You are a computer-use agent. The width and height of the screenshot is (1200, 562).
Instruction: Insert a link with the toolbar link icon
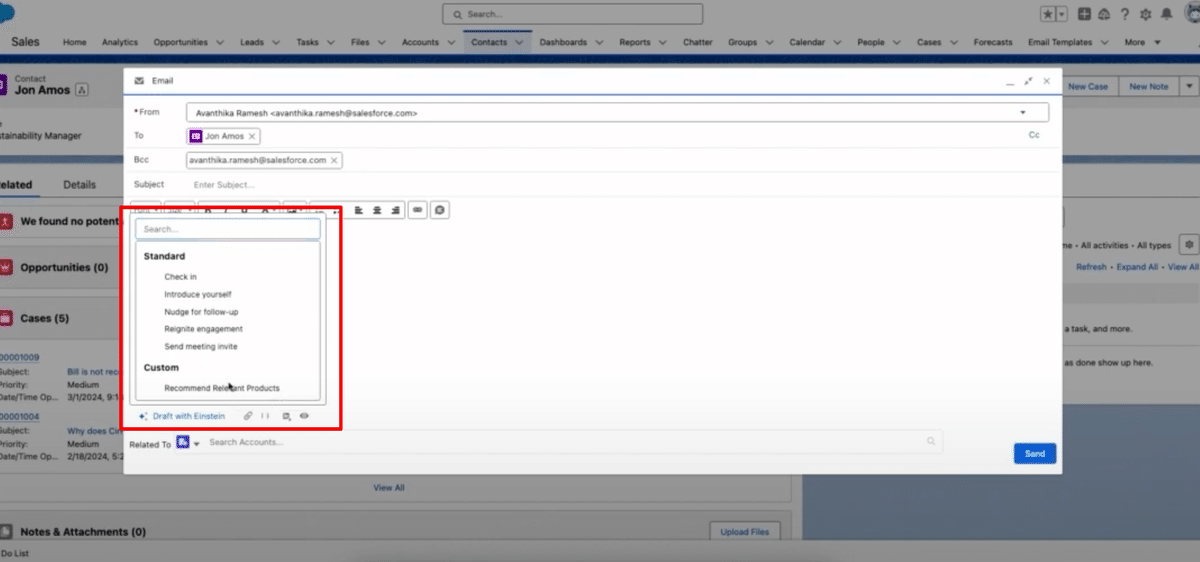click(x=418, y=210)
